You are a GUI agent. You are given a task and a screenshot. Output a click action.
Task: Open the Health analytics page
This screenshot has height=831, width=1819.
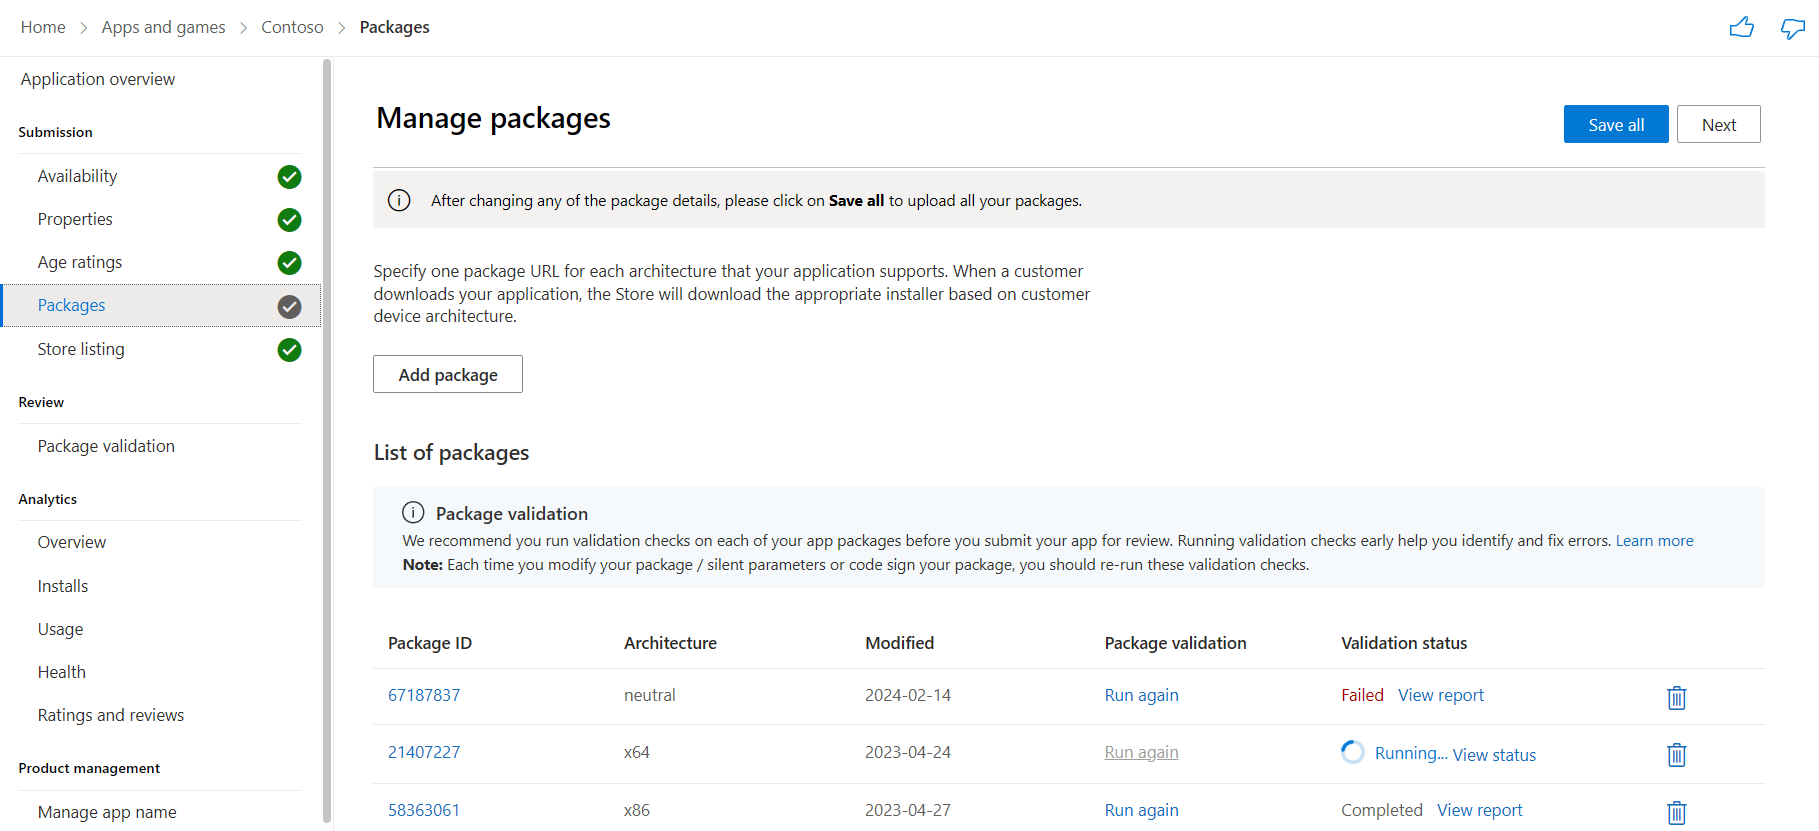tap(62, 672)
